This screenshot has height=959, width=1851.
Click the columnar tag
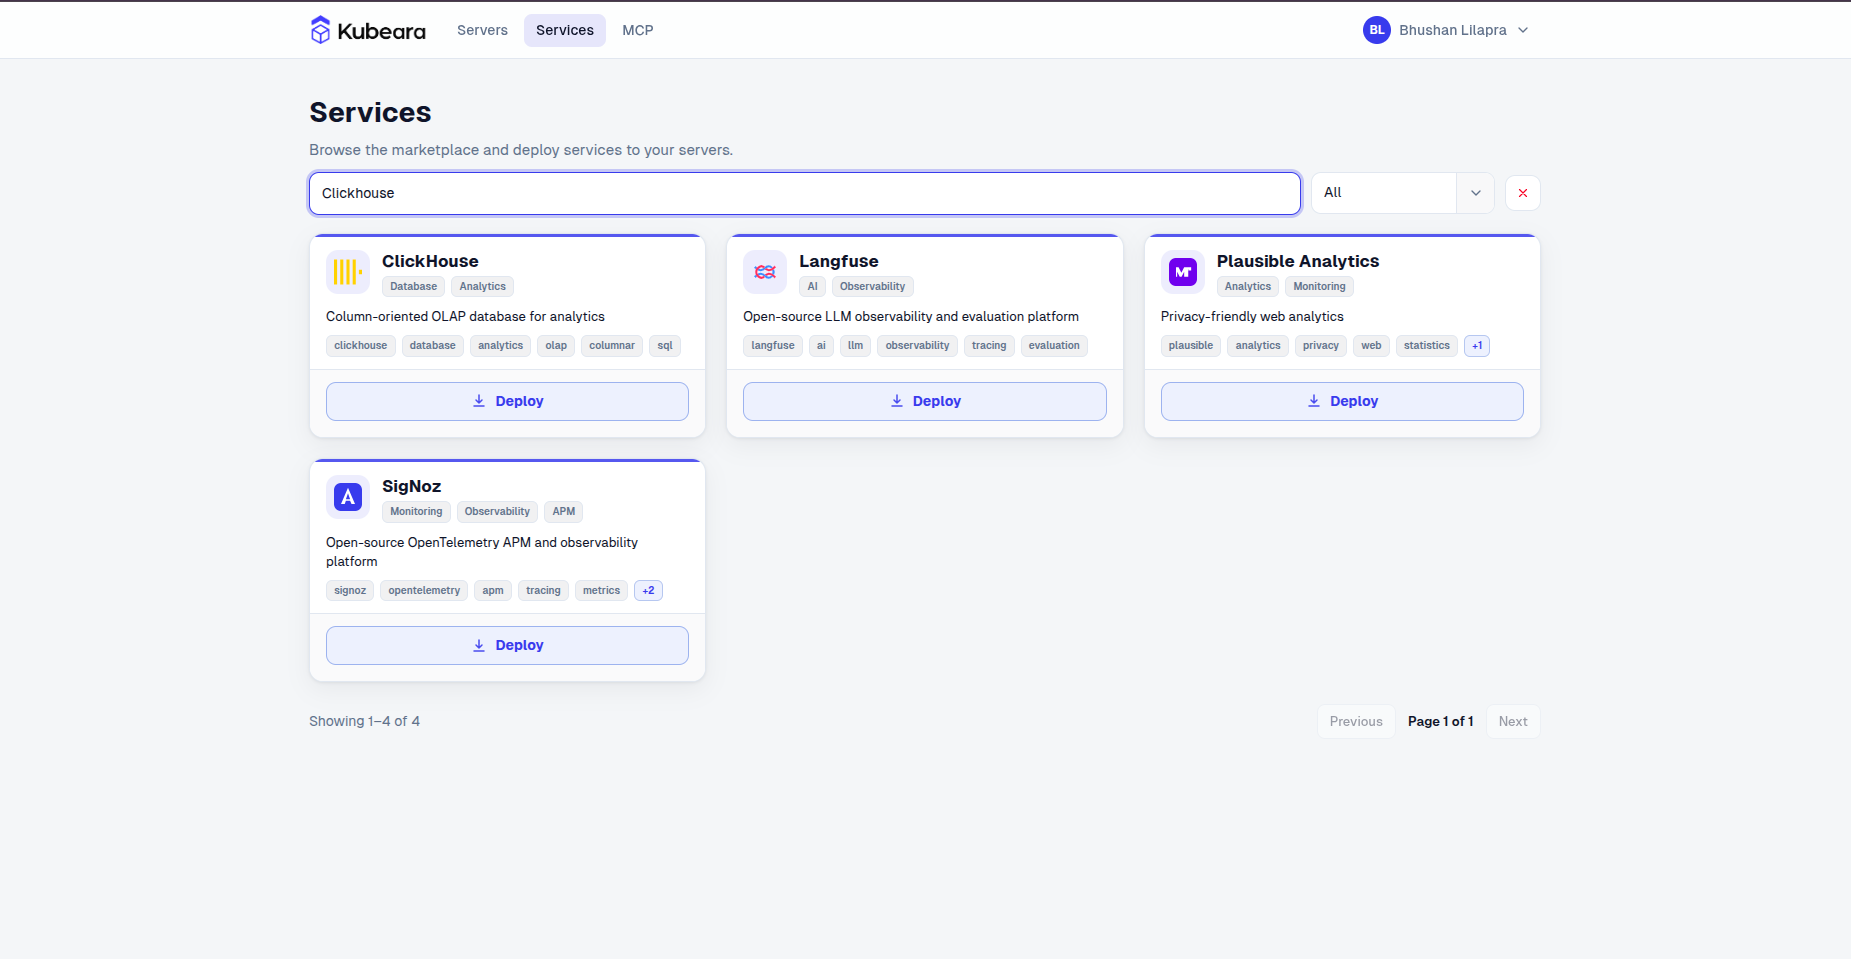612,346
